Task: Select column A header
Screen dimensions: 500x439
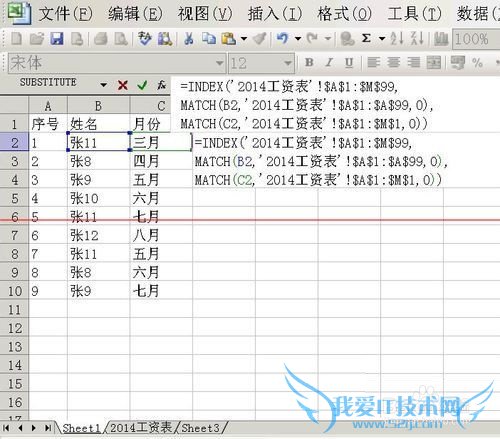Action: [48, 106]
